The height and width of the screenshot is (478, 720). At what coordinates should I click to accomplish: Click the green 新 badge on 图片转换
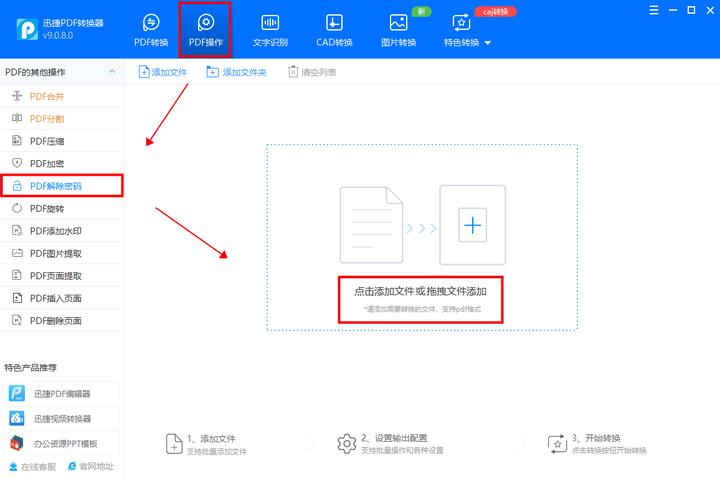(421, 11)
